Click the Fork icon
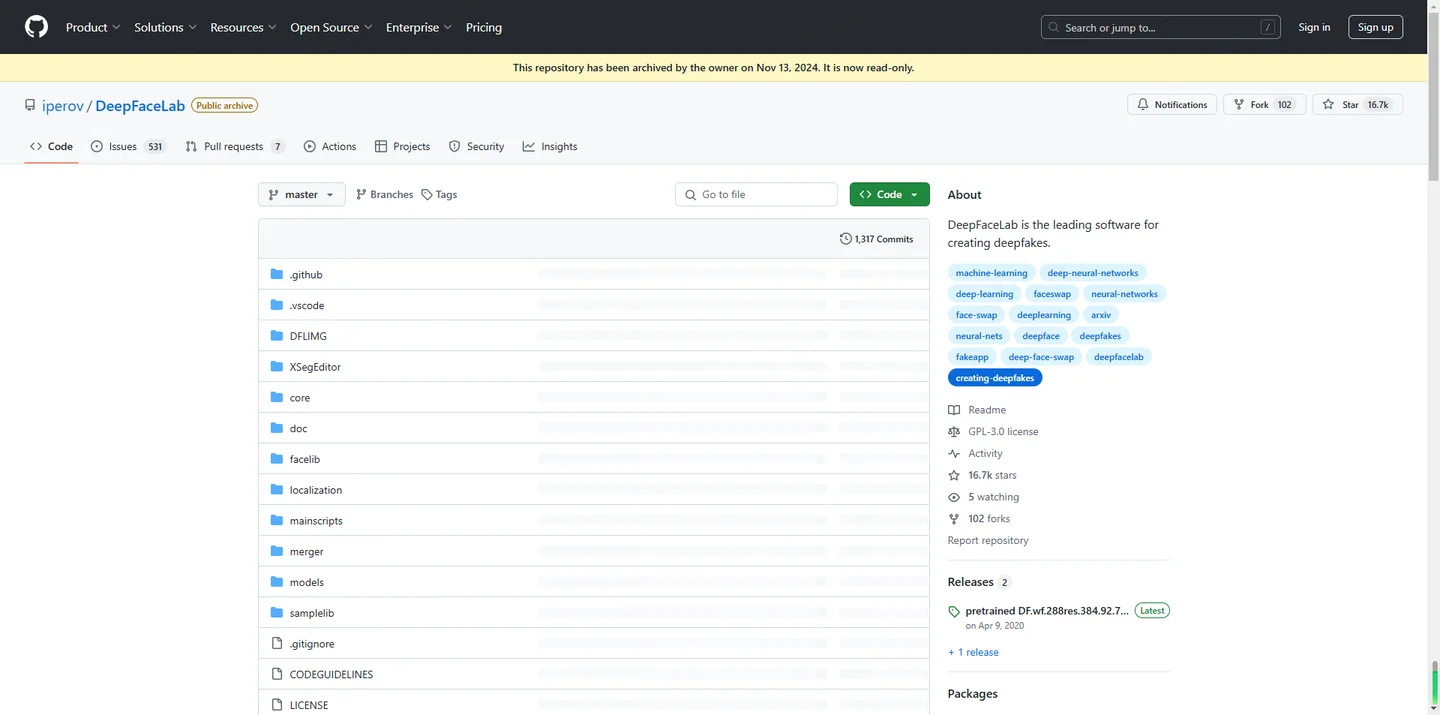Viewport: 1440px width, 715px height. point(1239,105)
